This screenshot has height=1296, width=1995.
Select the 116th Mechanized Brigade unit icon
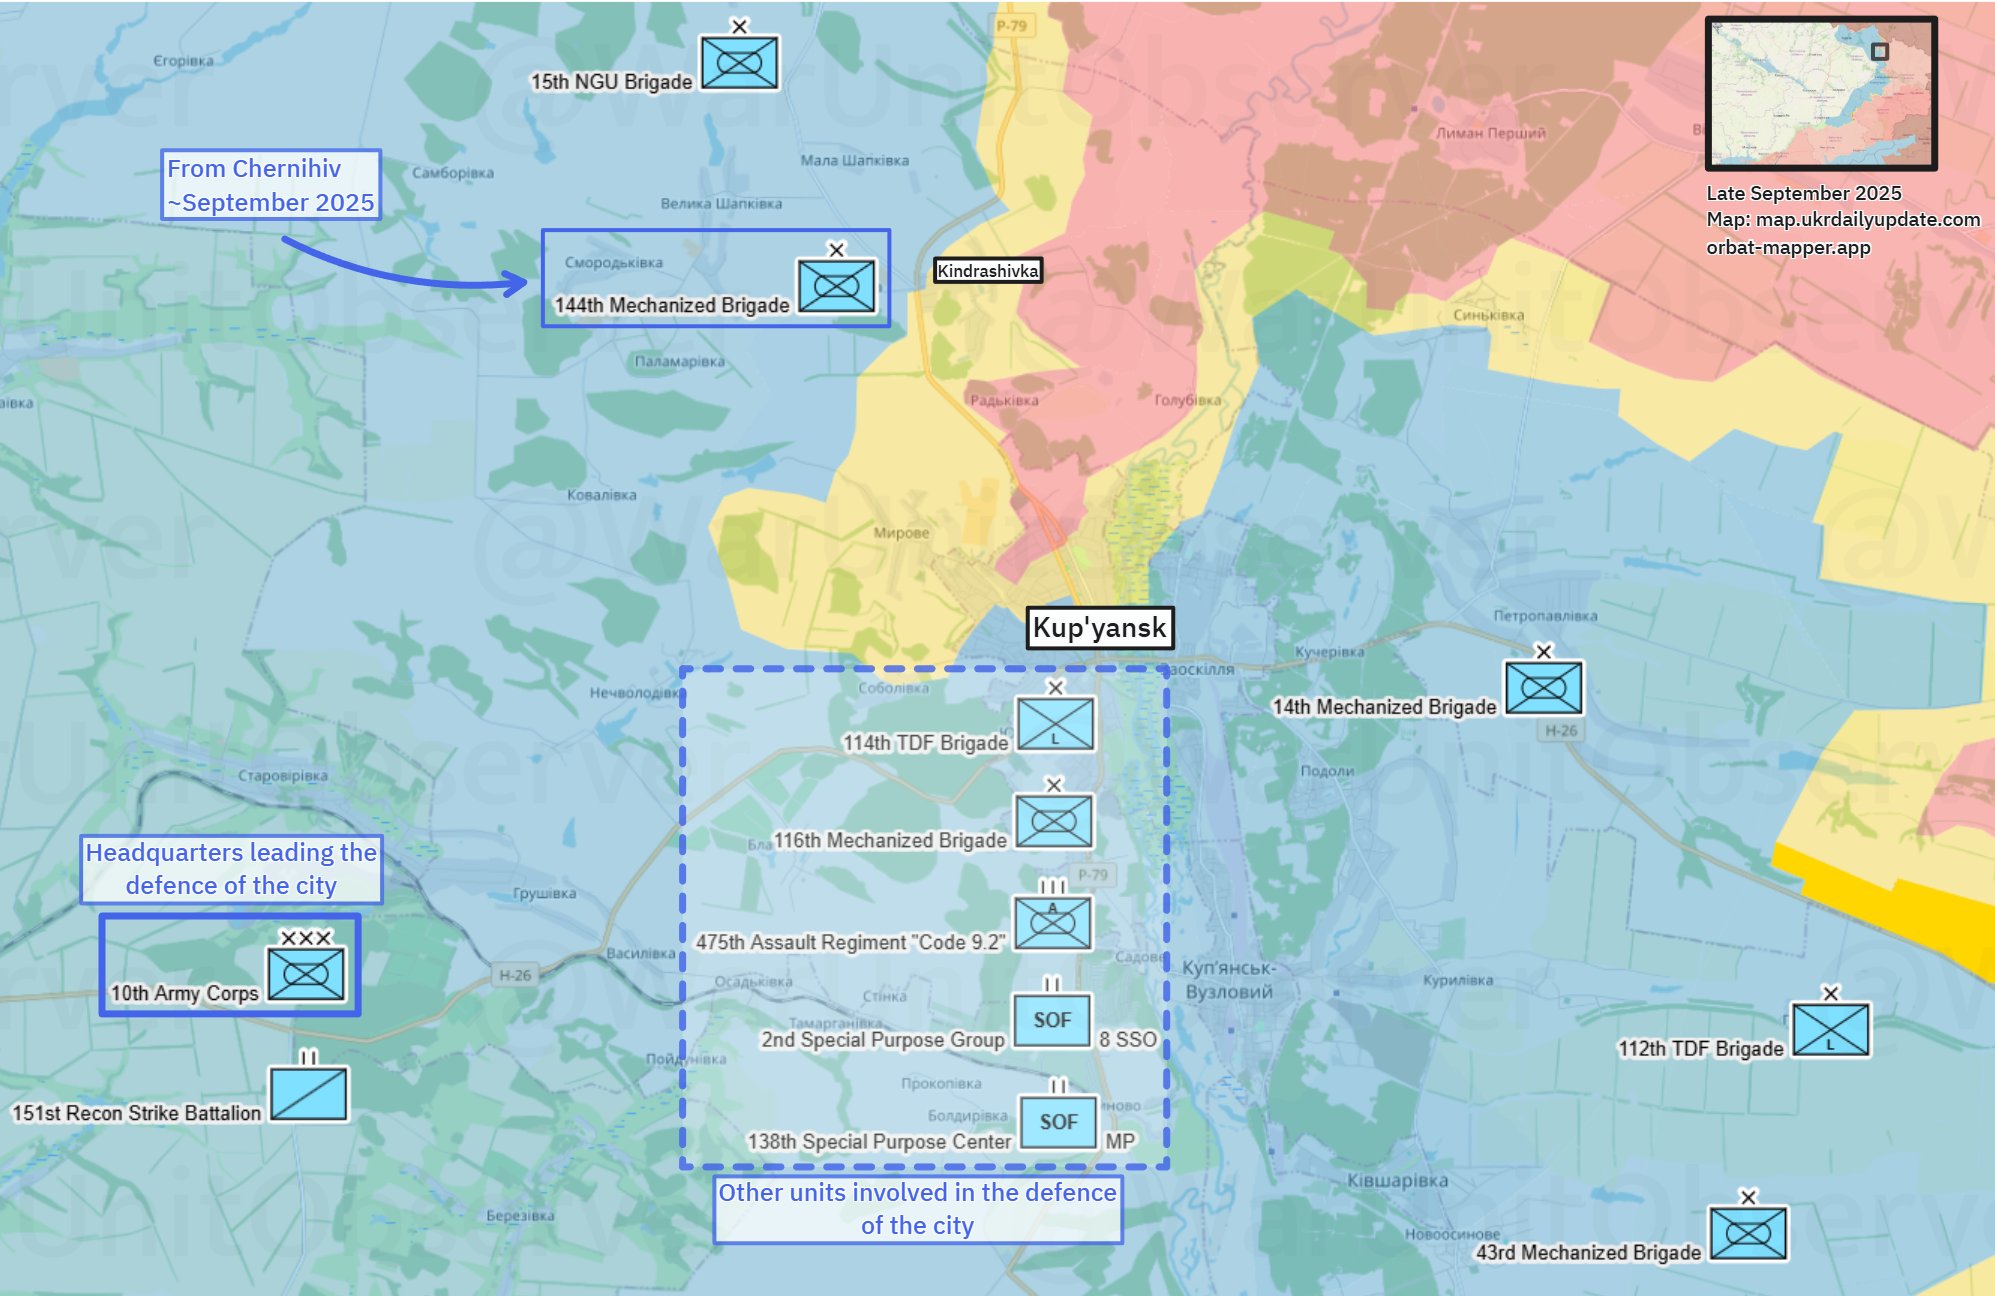pos(1054,822)
